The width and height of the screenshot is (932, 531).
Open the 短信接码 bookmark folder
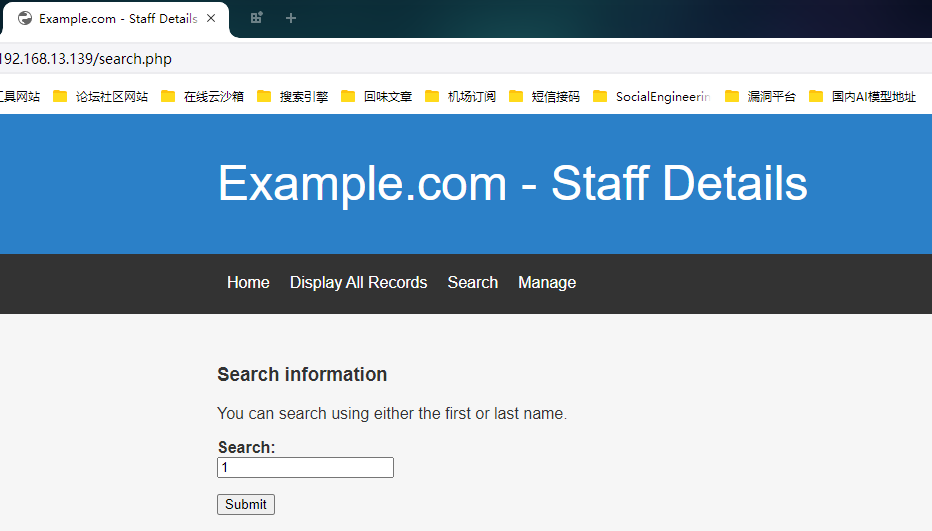(544, 96)
